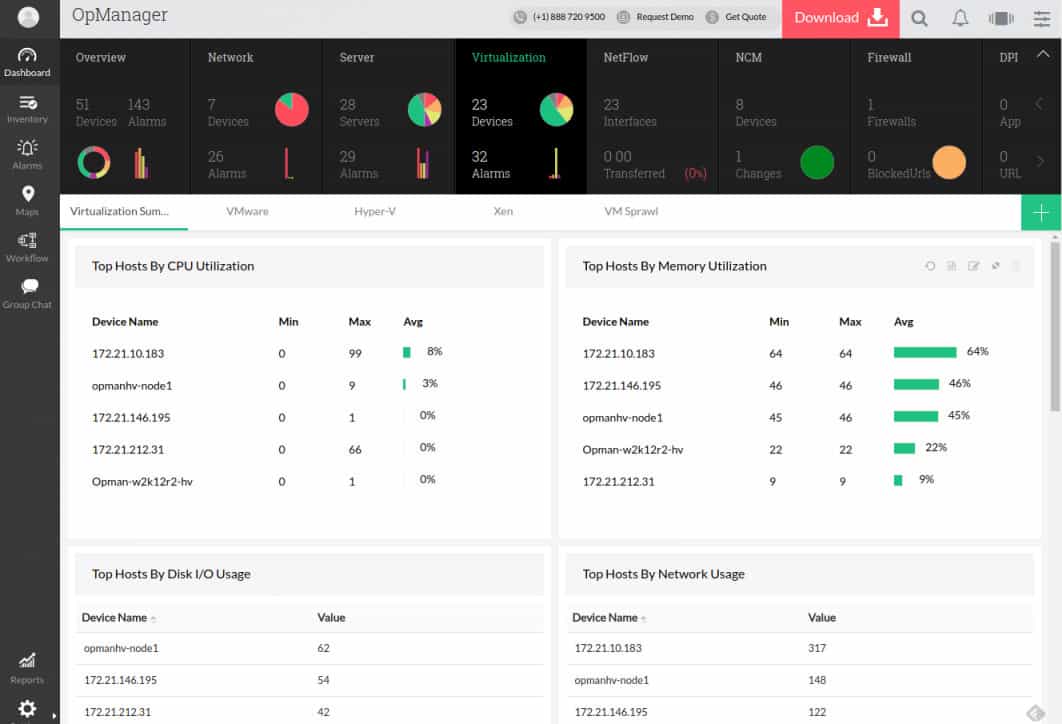Click the Top Hosts By Disk I/O Usage title
1062x724 pixels.
click(171, 574)
